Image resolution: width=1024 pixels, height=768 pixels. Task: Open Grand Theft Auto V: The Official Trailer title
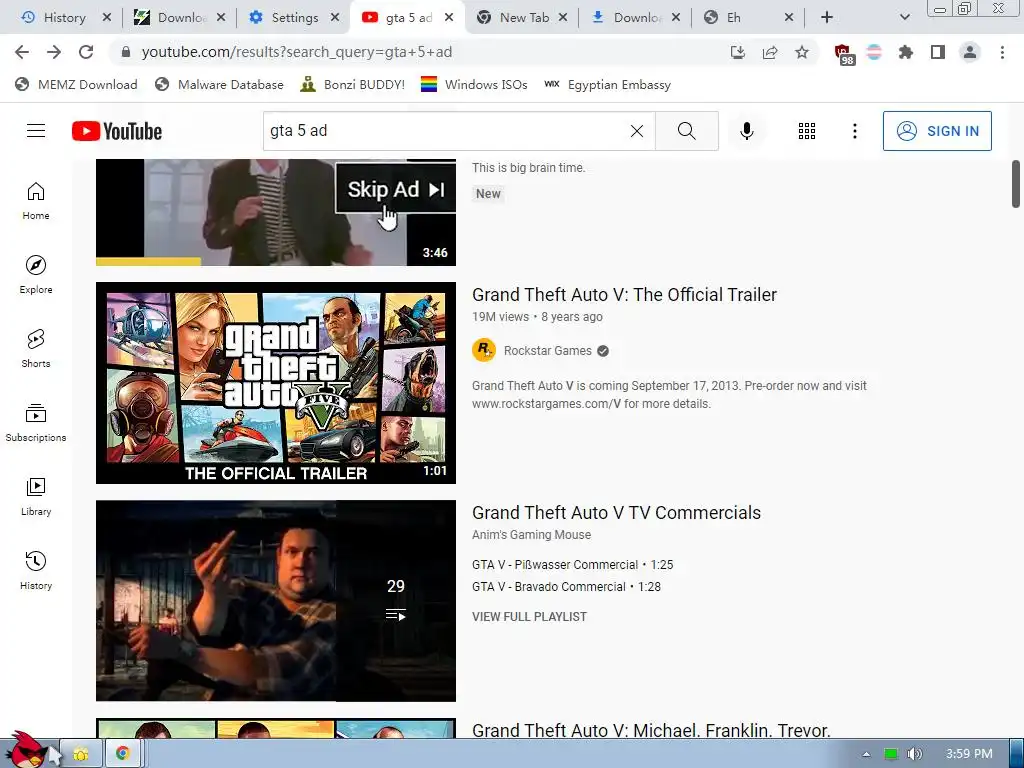[x=624, y=295]
